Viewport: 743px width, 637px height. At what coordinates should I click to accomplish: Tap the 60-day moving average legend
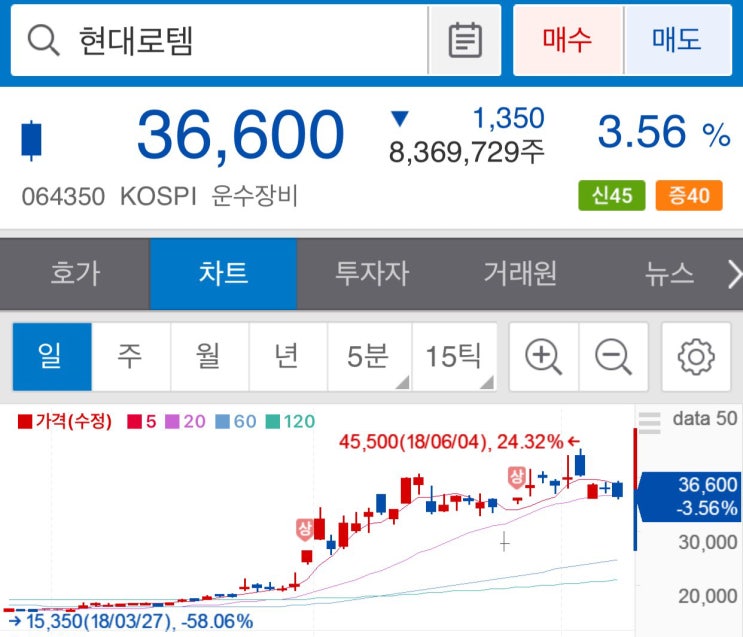[236, 421]
